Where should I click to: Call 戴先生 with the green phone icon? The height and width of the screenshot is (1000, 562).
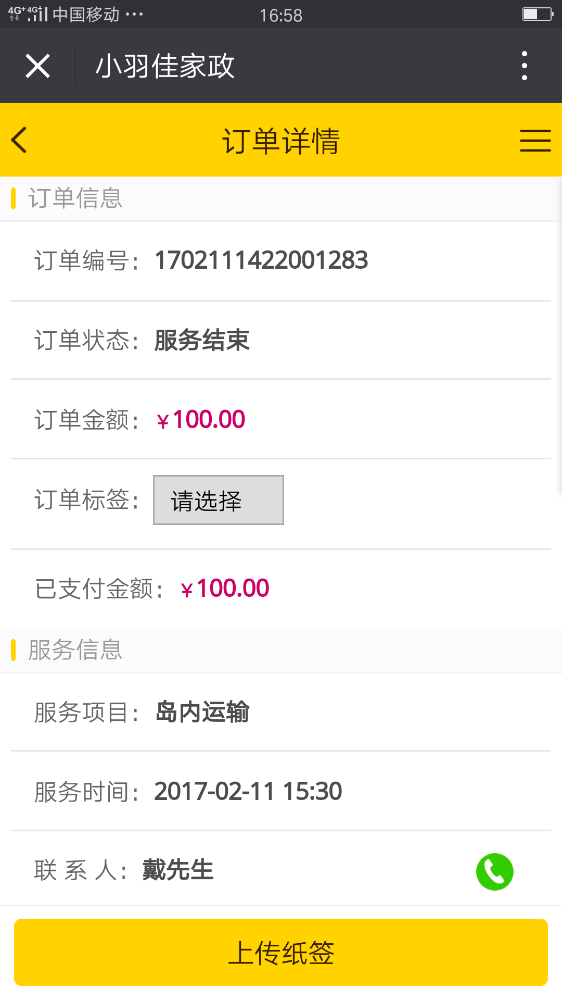coord(494,871)
